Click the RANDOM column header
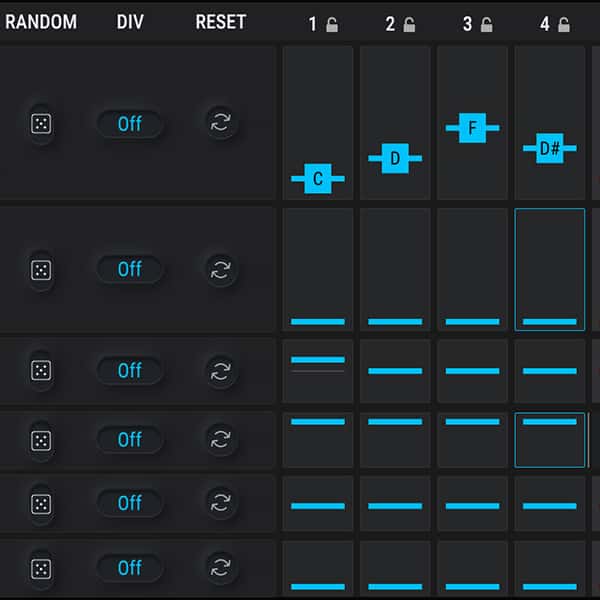Viewport: 600px width, 600px height. coord(41,22)
